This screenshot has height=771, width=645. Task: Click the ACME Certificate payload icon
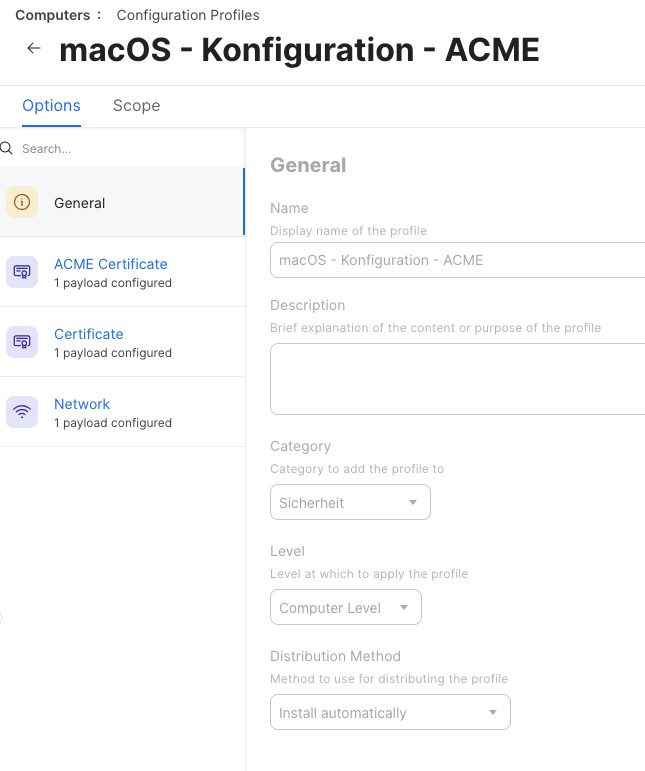[22, 272]
